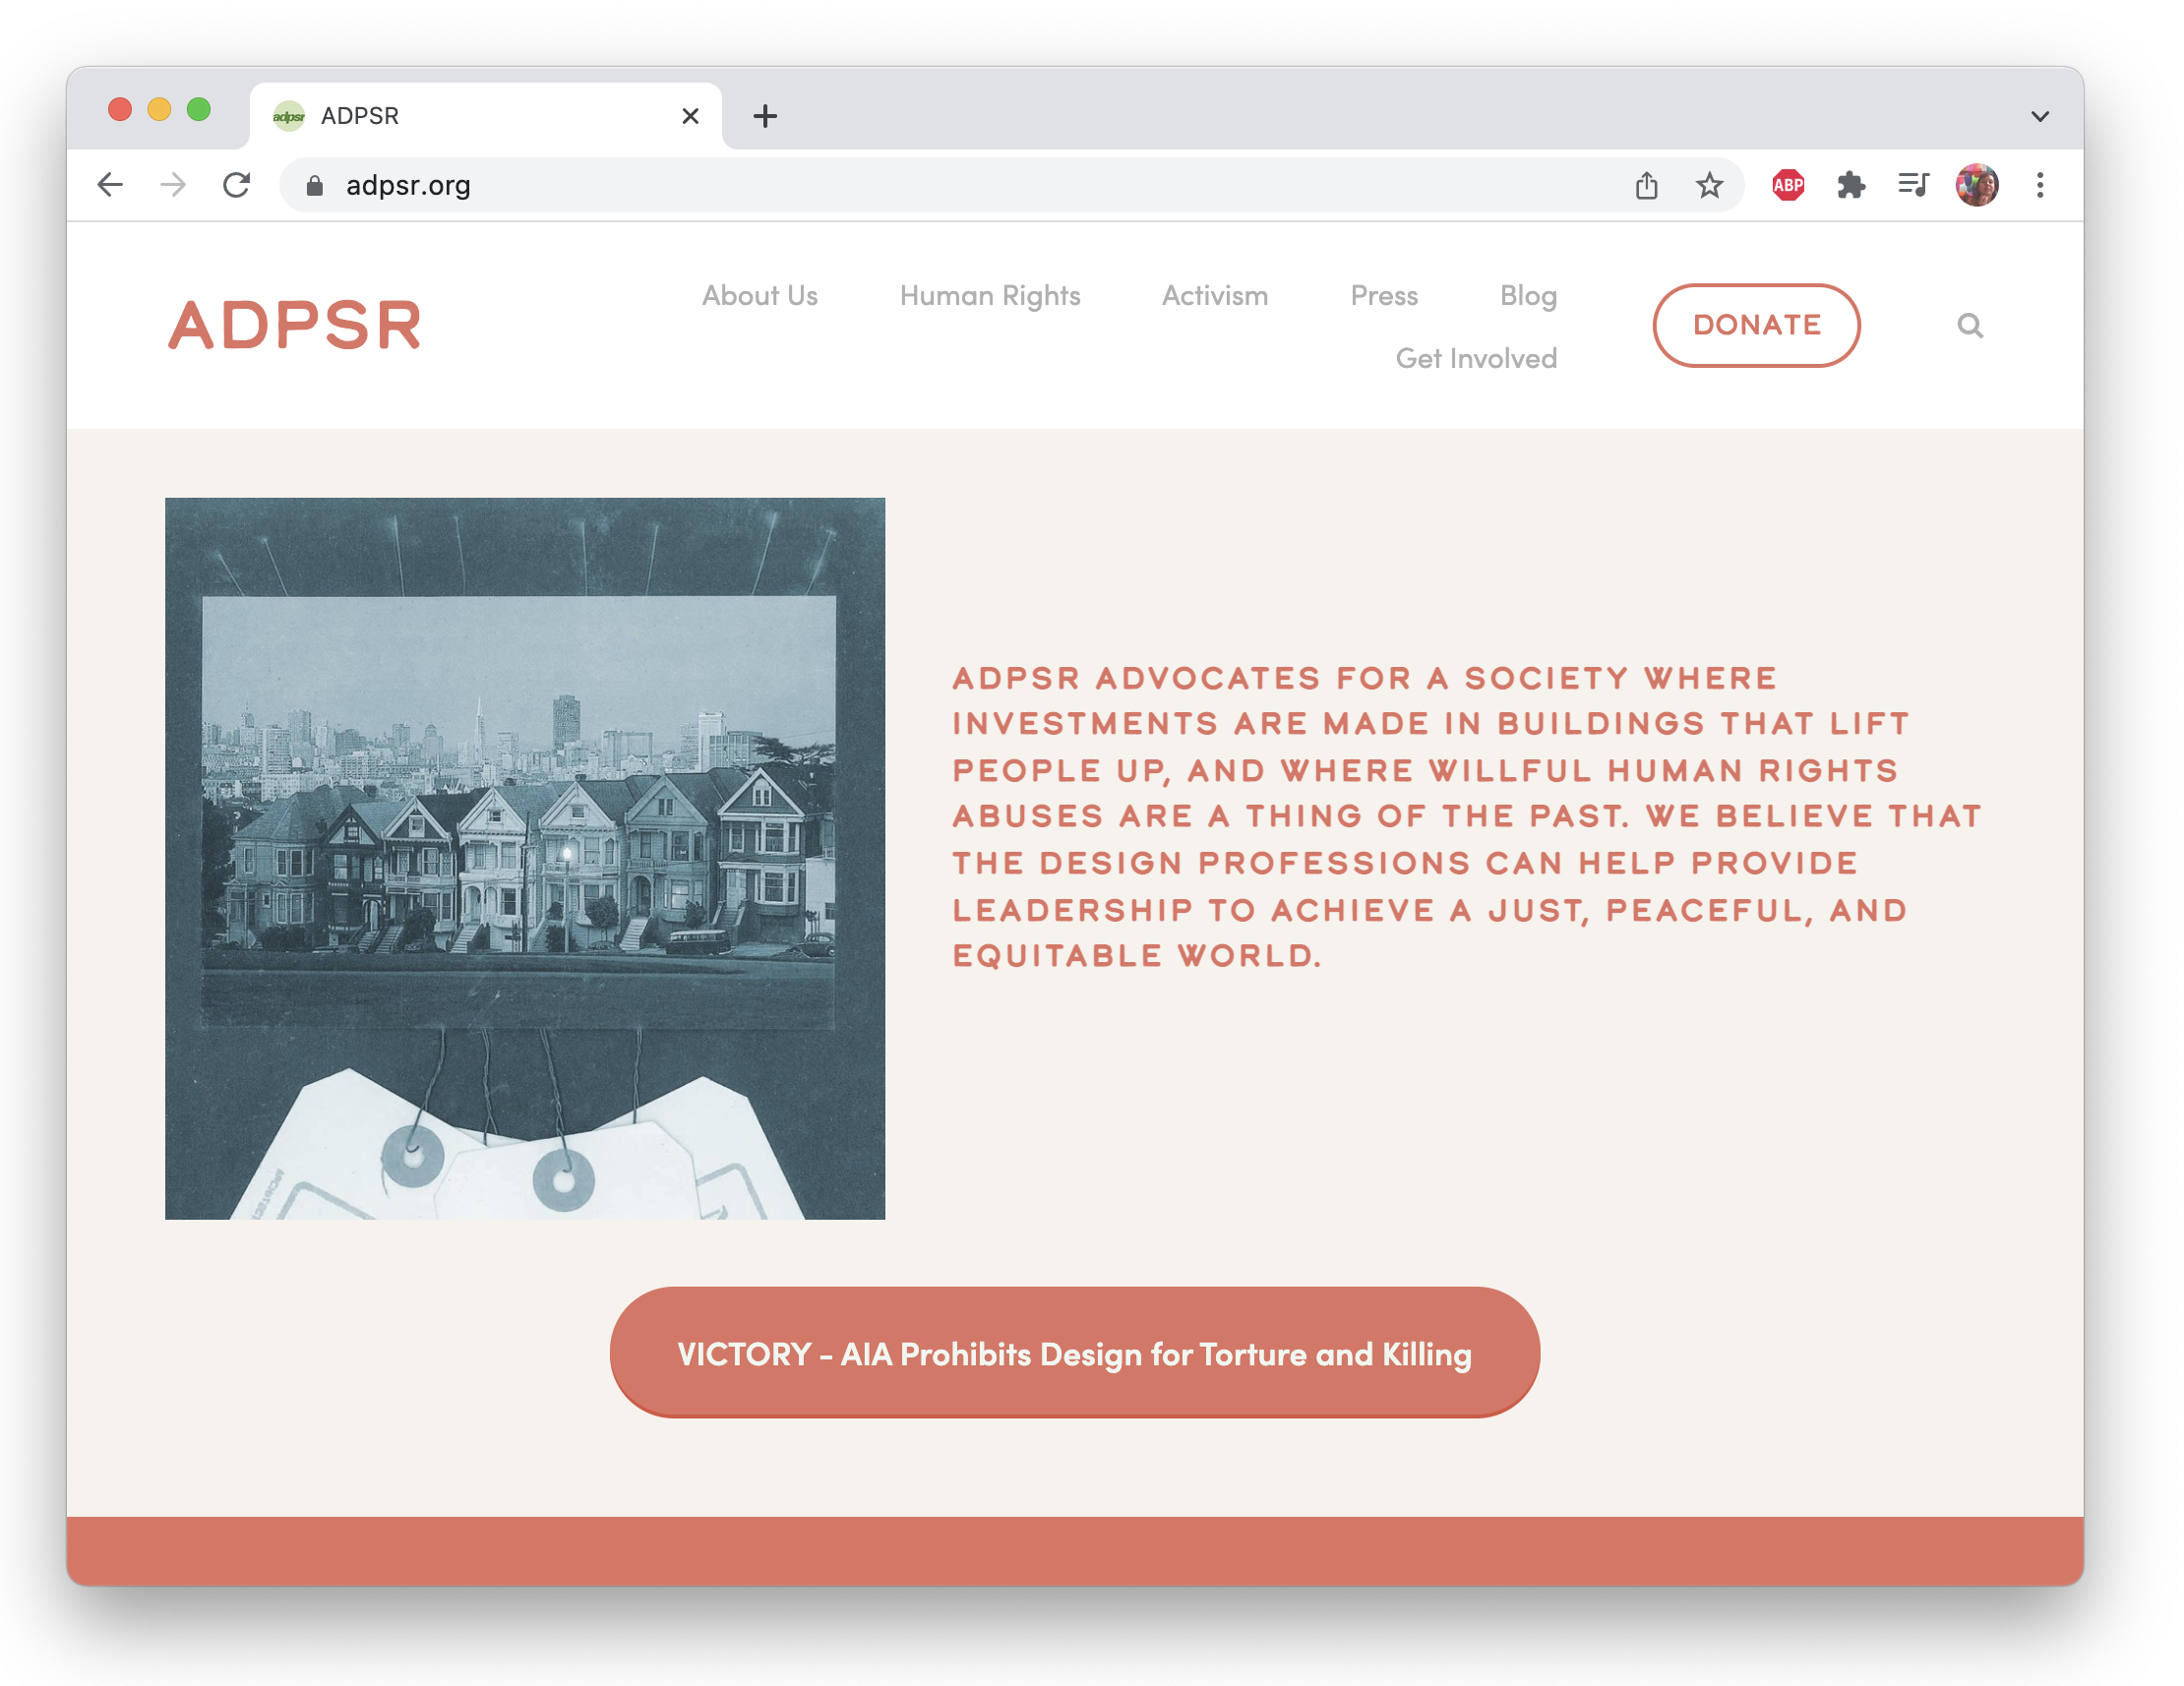Click the DONATE button
Viewport: 2184px width, 1686px height.
[1756, 325]
